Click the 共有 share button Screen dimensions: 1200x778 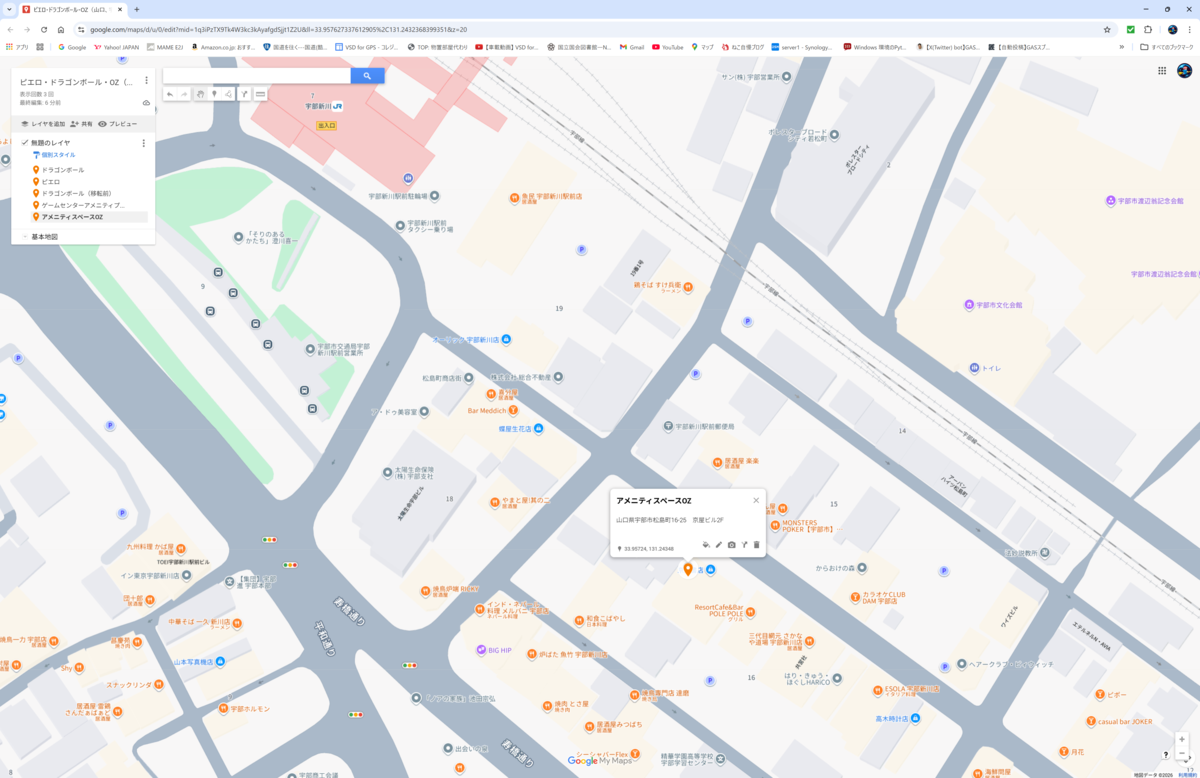[81, 124]
